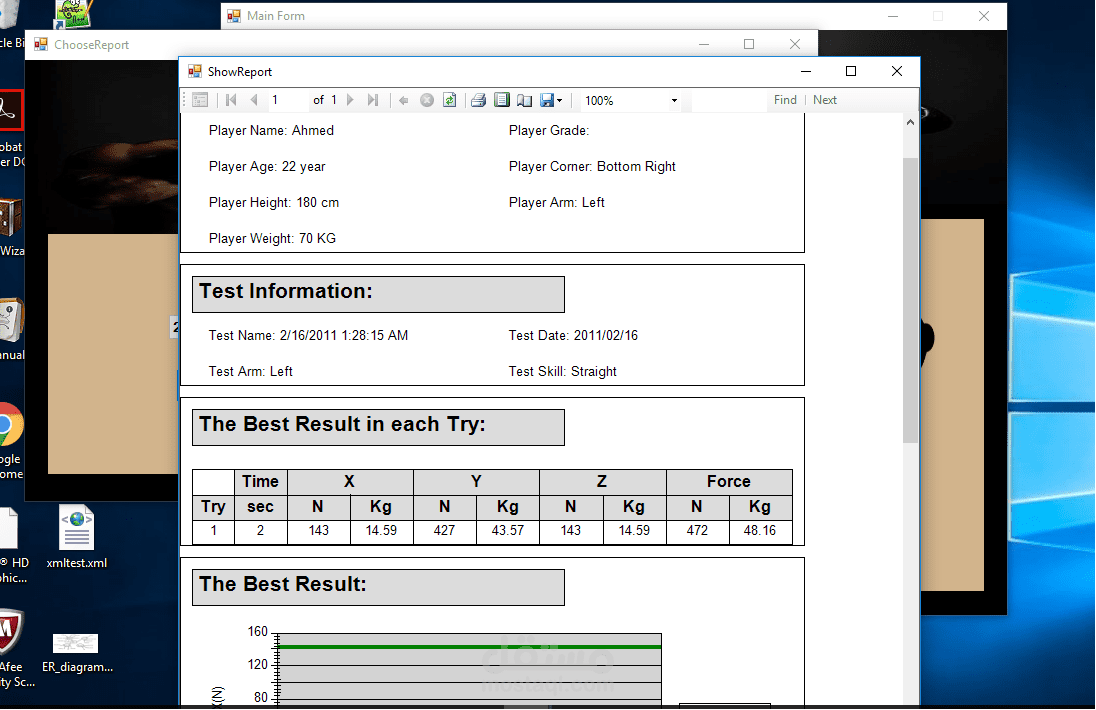This screenshot has height=710, width=1096.
Task: Click 'Player Arm: Left' text
Action: tap(556, 203)
